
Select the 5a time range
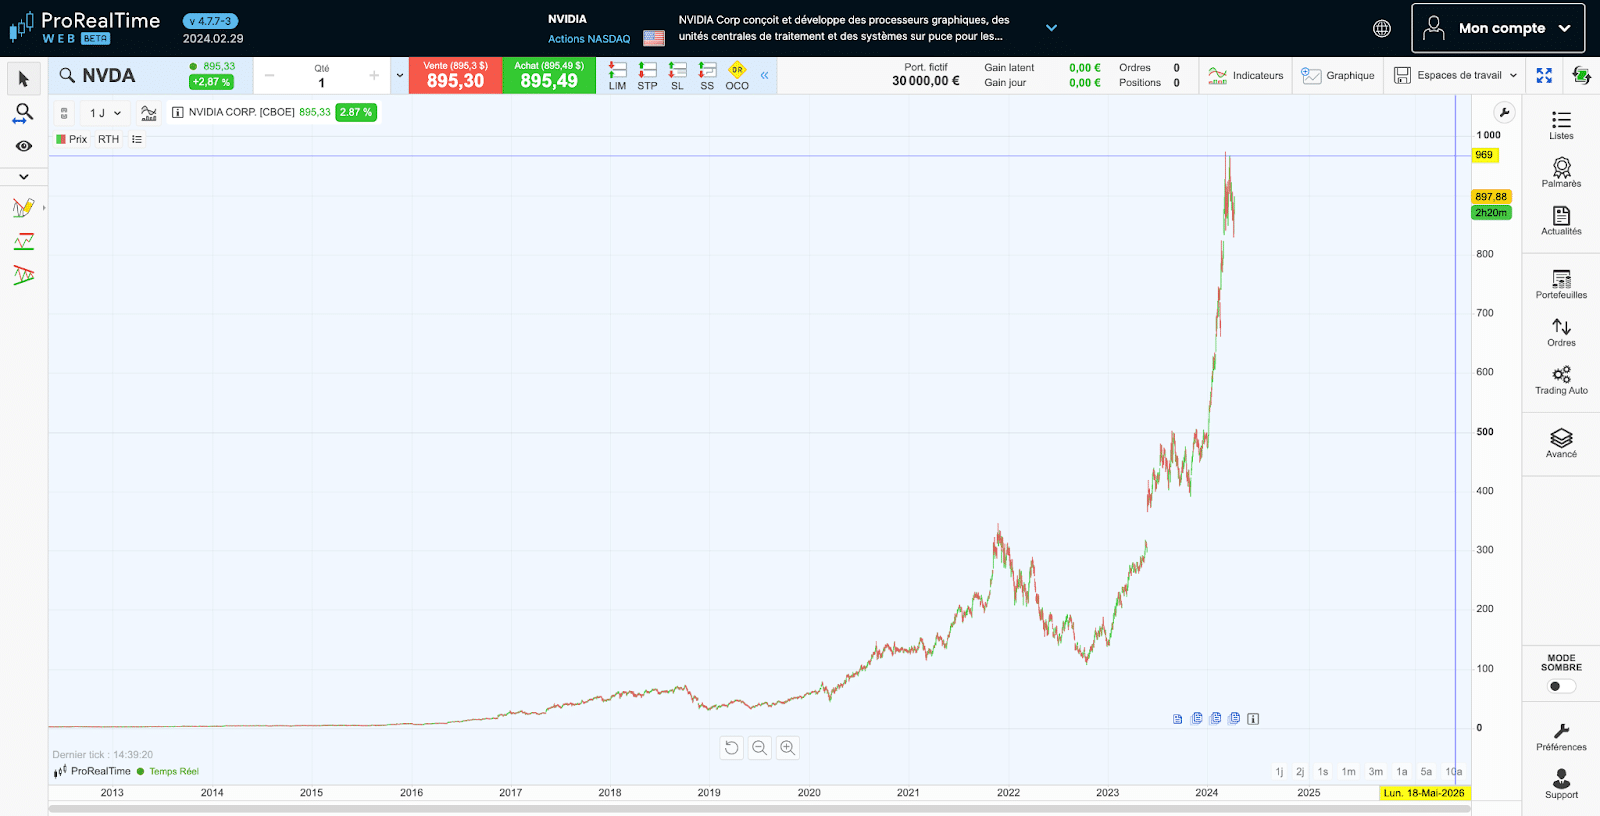[1426, 772]
